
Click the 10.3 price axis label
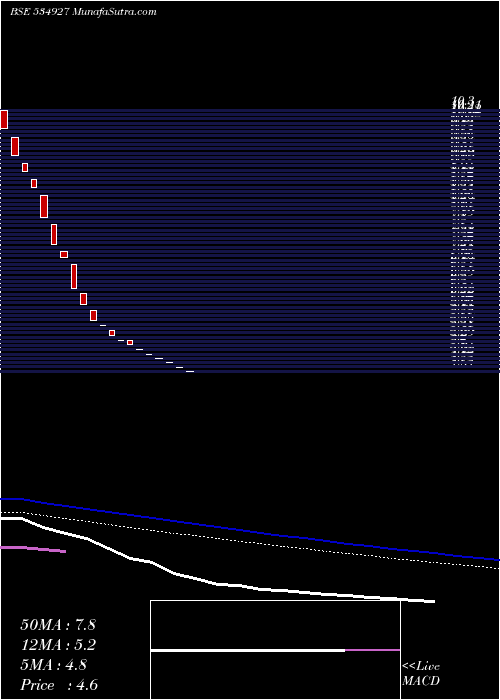tap(463, 100)
